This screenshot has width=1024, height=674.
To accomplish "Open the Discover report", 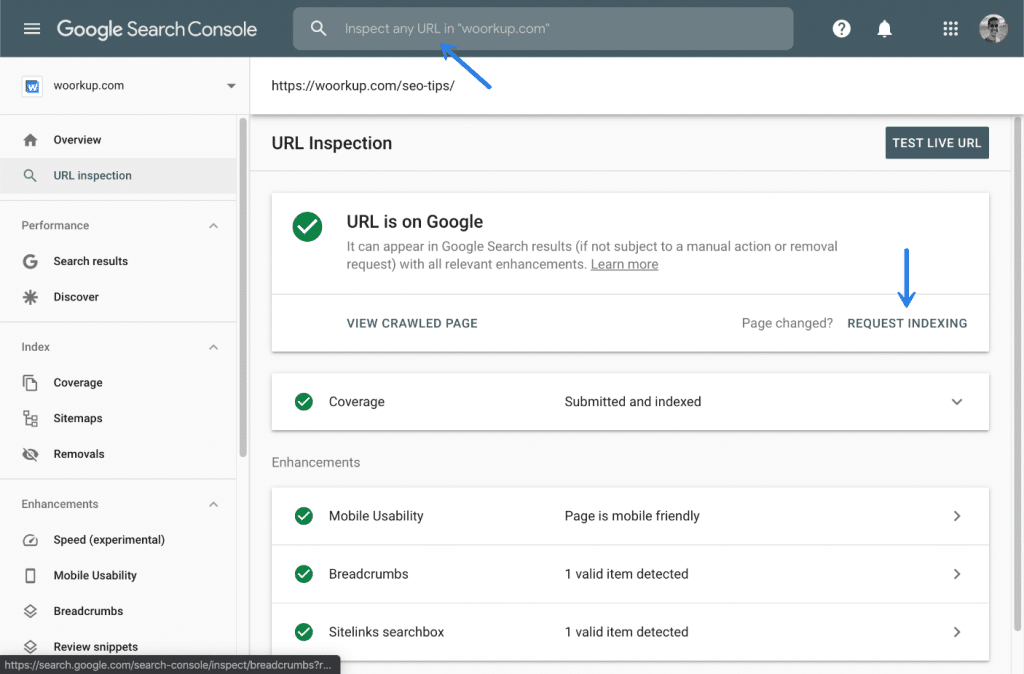I will [76, 297].
